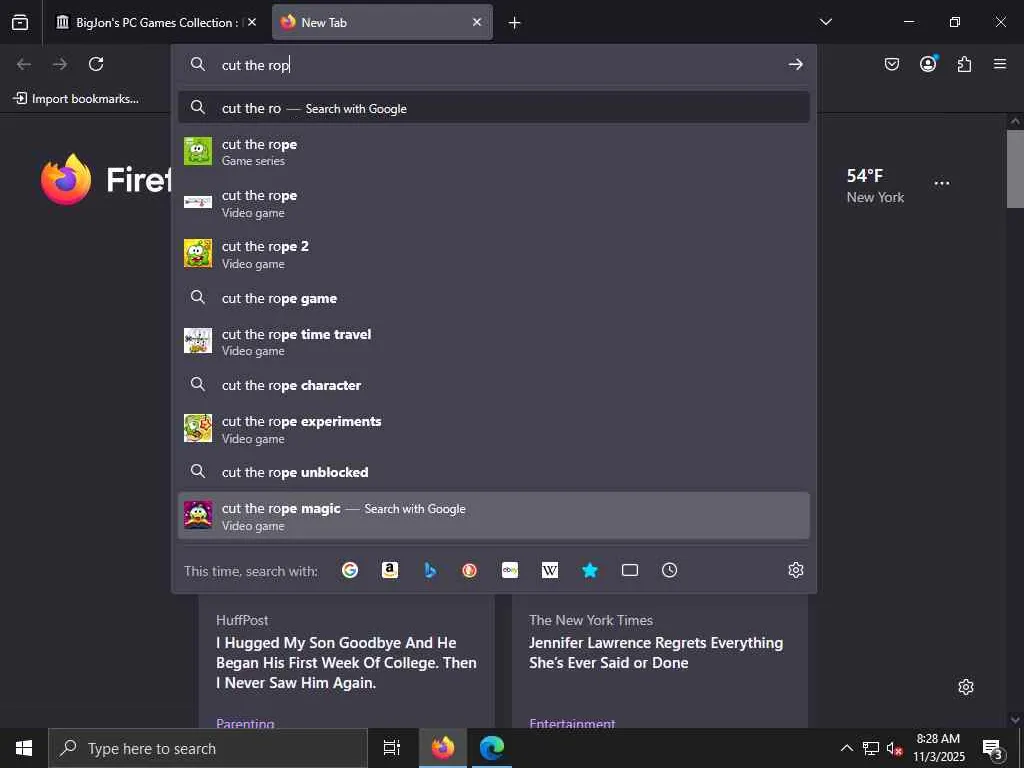This screenshot has width=1024, height=768.
Task: Select 'cut the rope time travel' suggestion
Action: (x=494, y=342)
